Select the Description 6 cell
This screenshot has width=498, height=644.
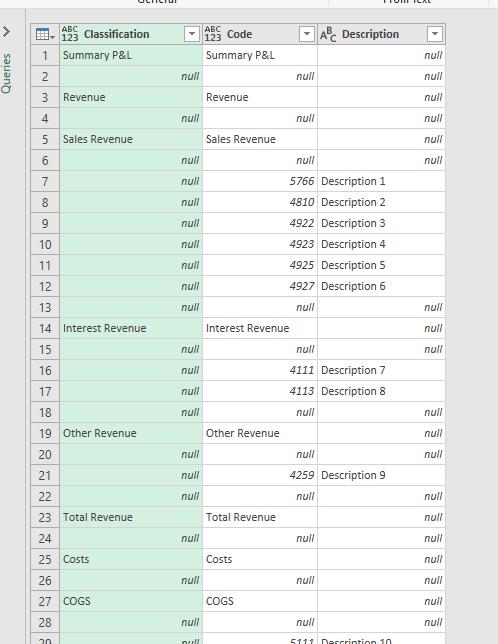tap(381, 286)
